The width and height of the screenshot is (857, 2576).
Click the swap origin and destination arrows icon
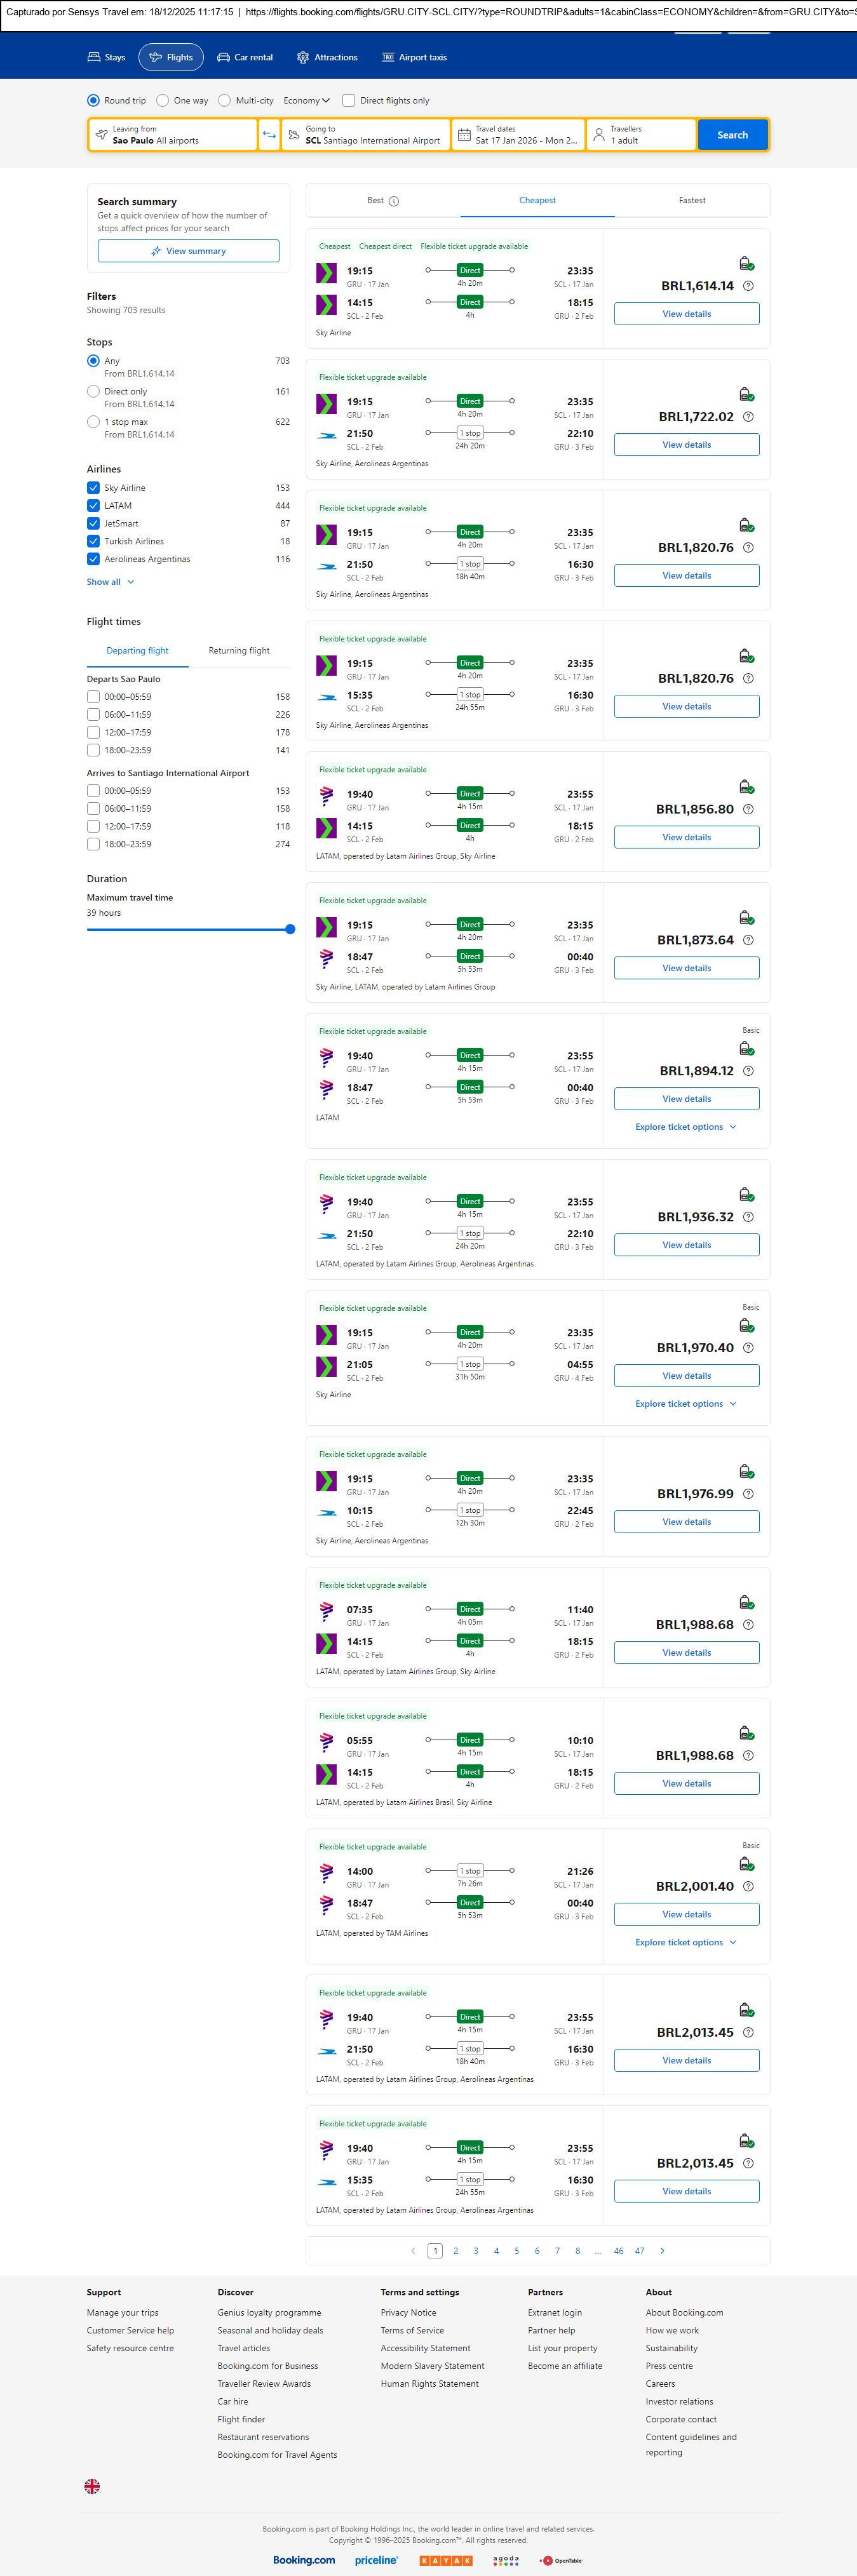pos(269,135)
